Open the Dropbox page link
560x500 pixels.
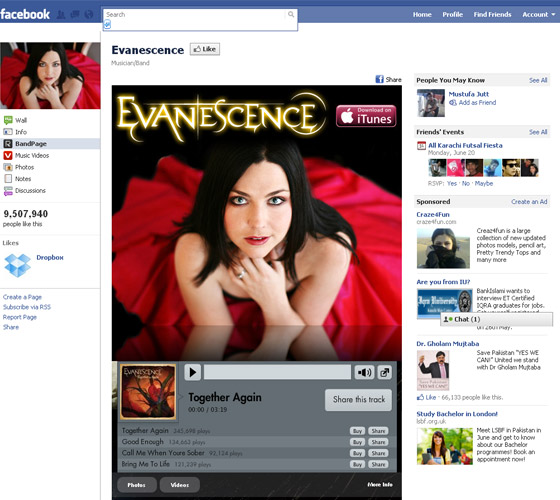click(50, 258)
